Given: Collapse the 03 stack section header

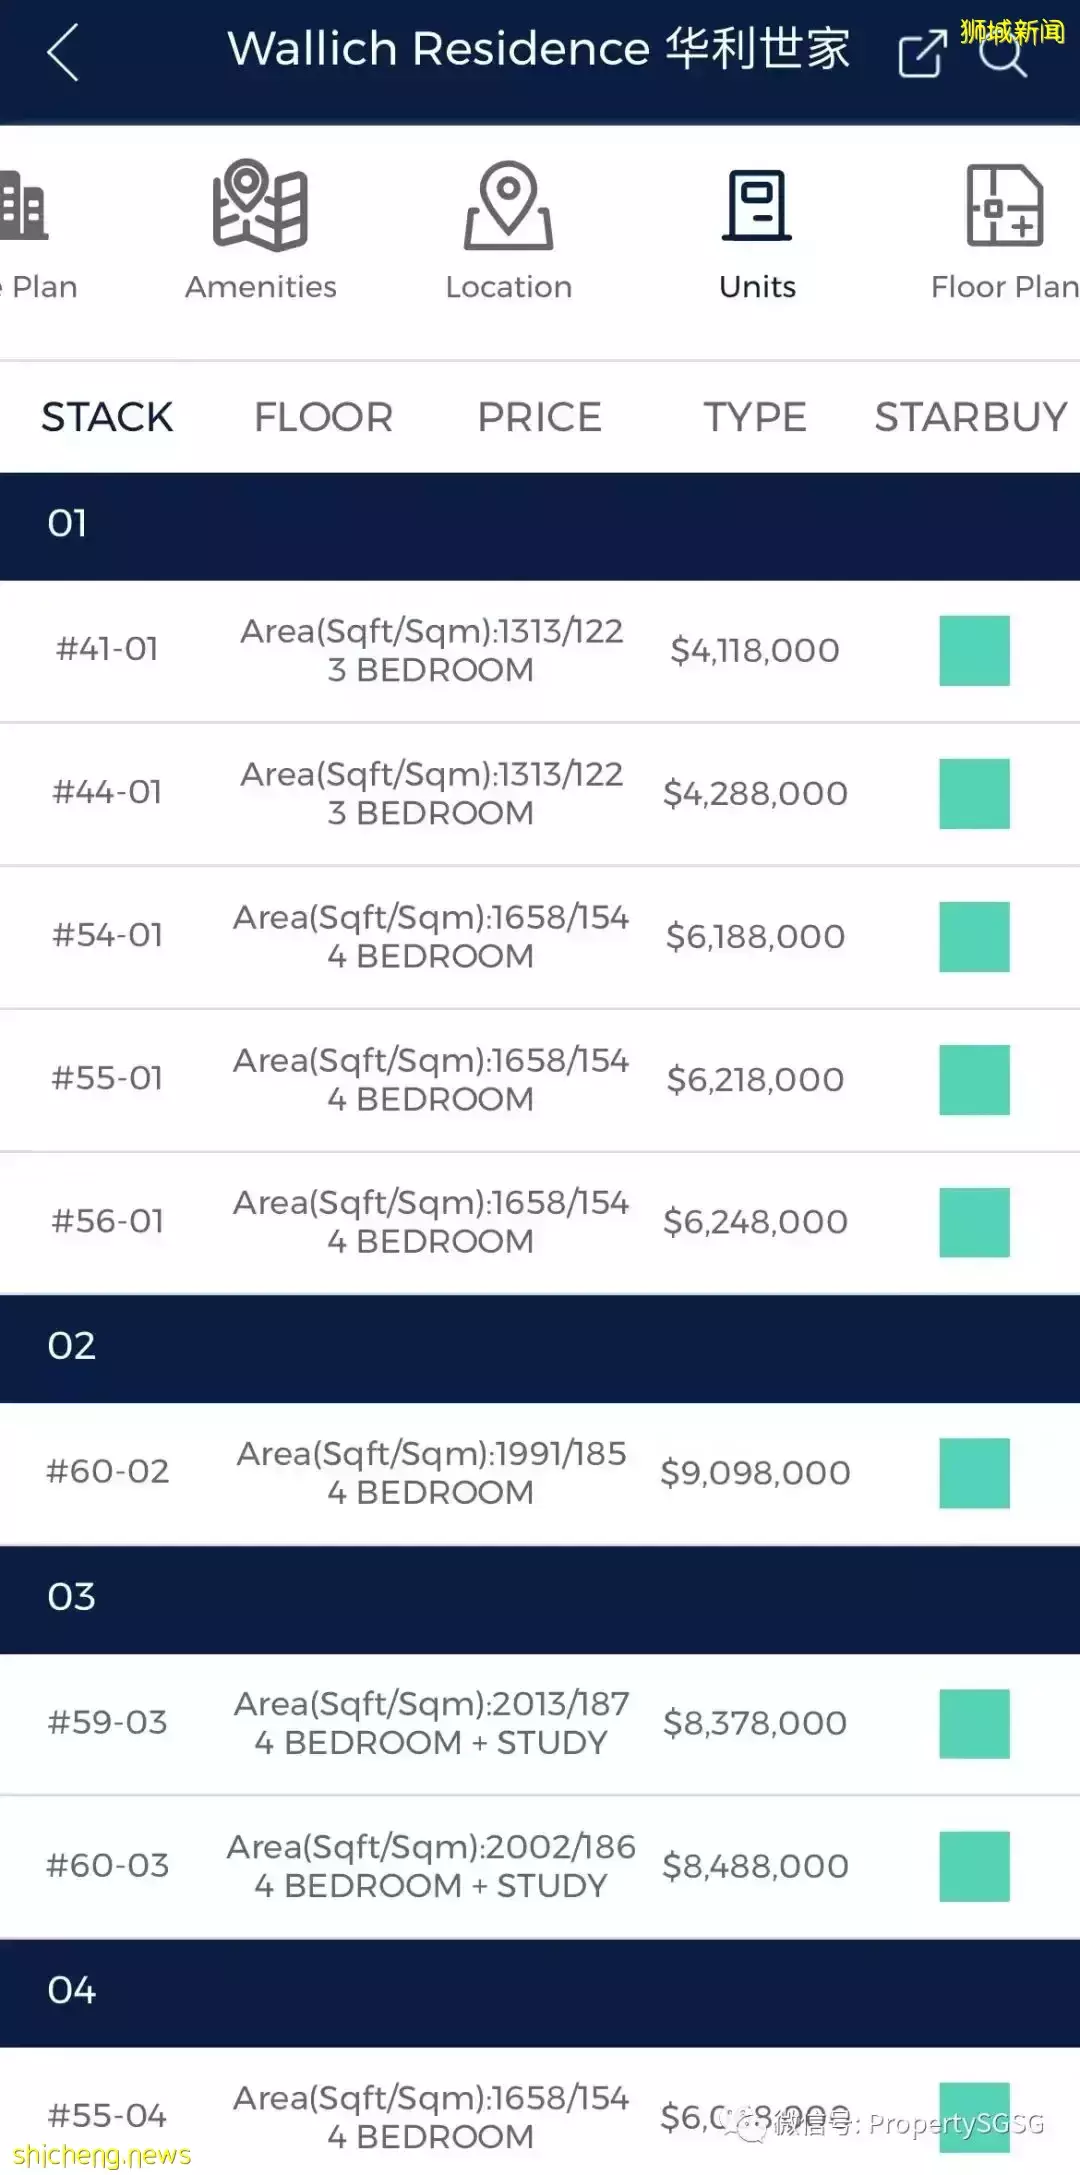Looking at the screenshot, I should pos(540,1598).
